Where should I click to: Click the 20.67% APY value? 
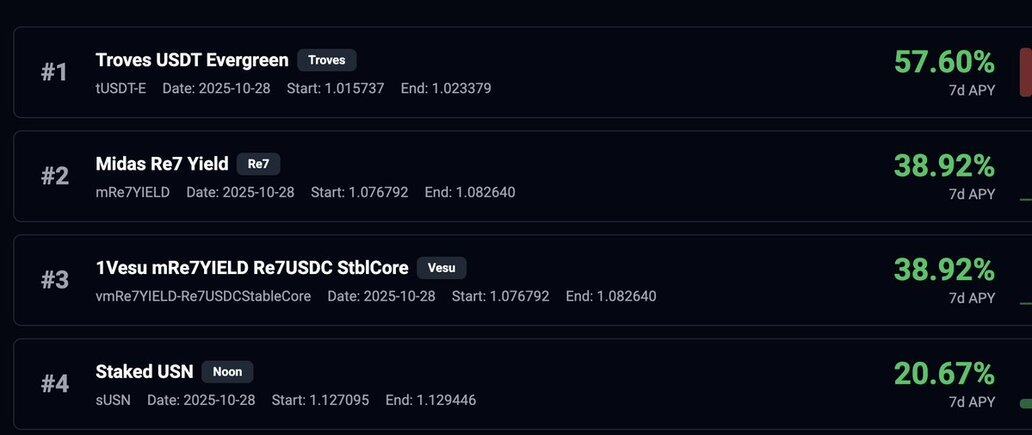pos(944,374)
